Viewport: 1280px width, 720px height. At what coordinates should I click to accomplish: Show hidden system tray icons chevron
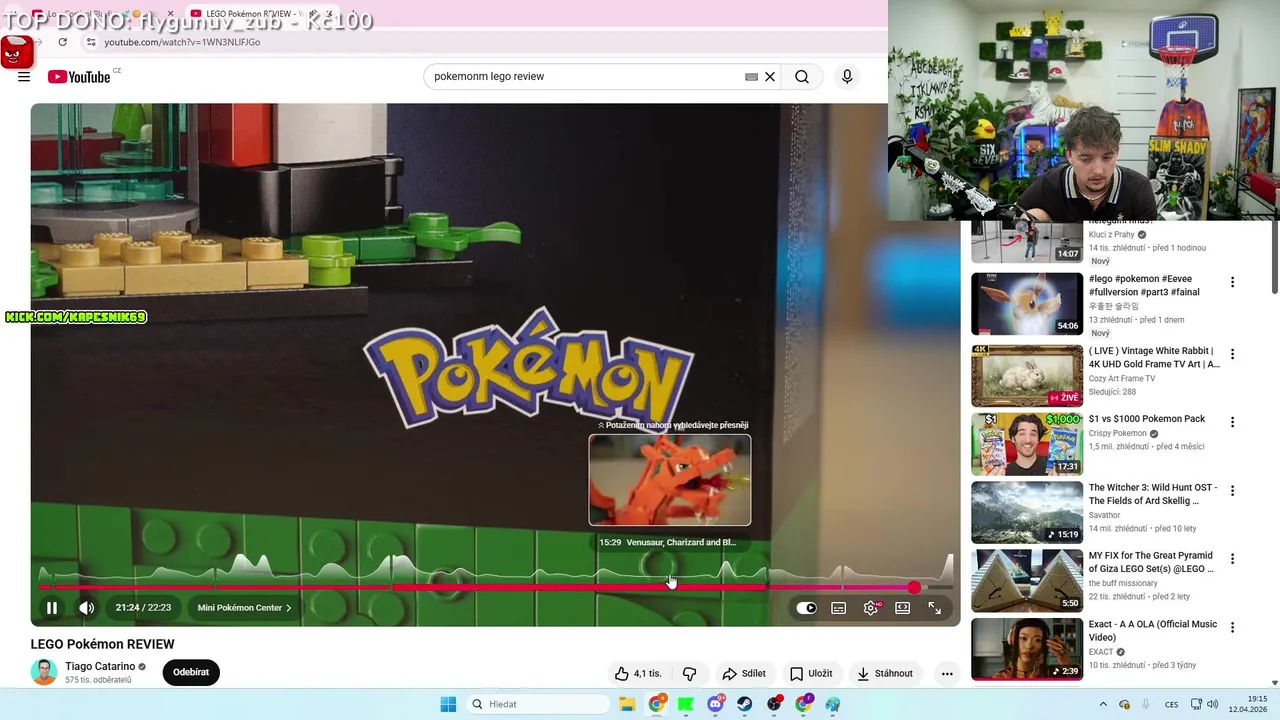point(1103,704)
